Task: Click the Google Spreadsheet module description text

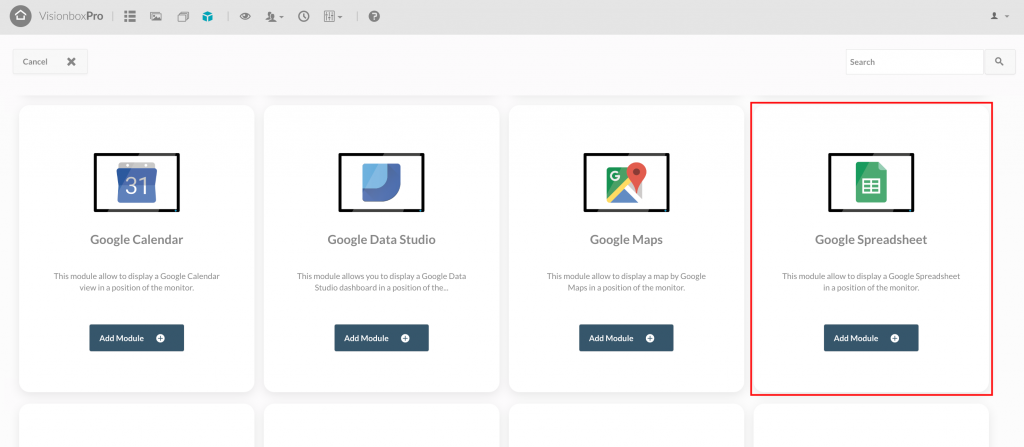Action: click(871, 282)
